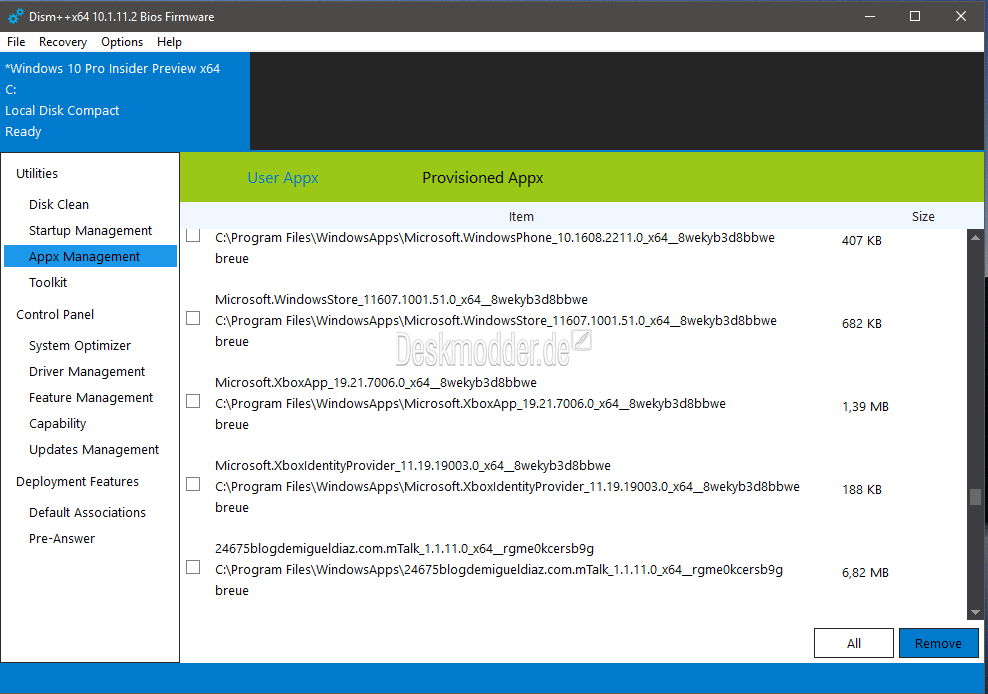
Task: Open the Options menu
Action: click(122, 42)
